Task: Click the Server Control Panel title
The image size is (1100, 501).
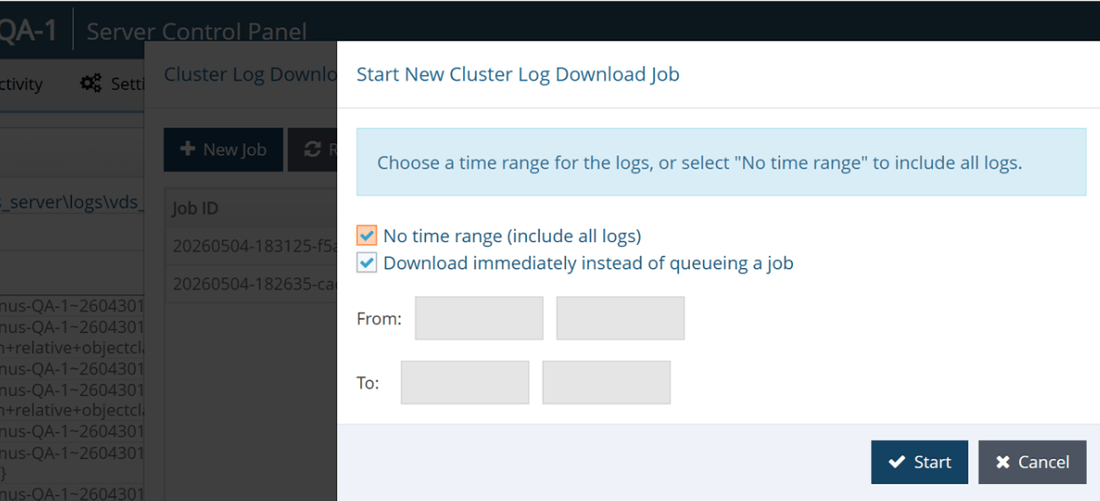Action: [x=196, y=32]
